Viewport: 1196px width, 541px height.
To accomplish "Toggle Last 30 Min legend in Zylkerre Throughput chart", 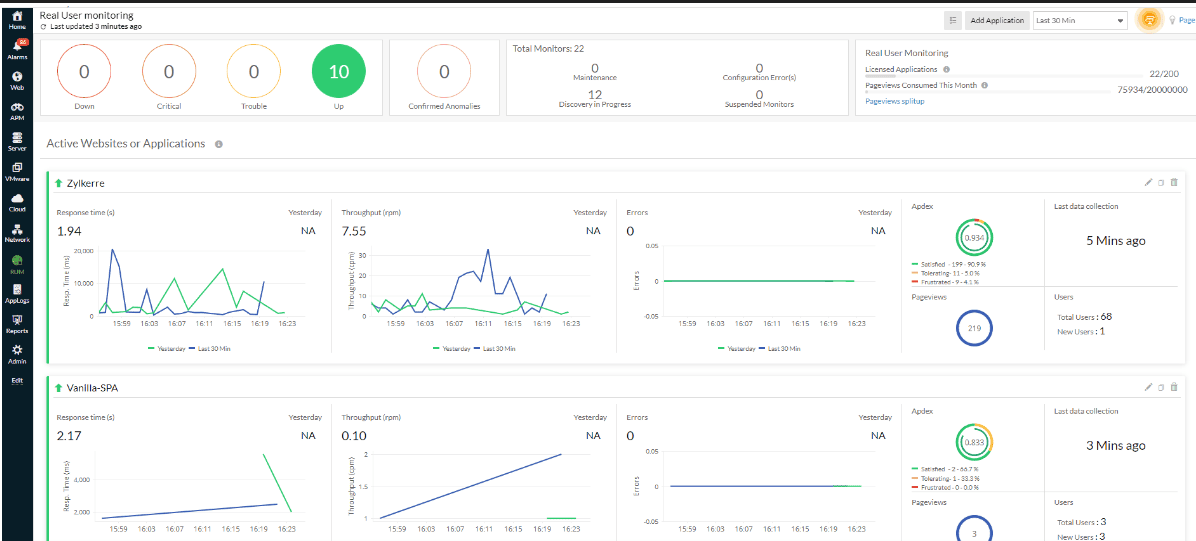I will pos(494,348).
